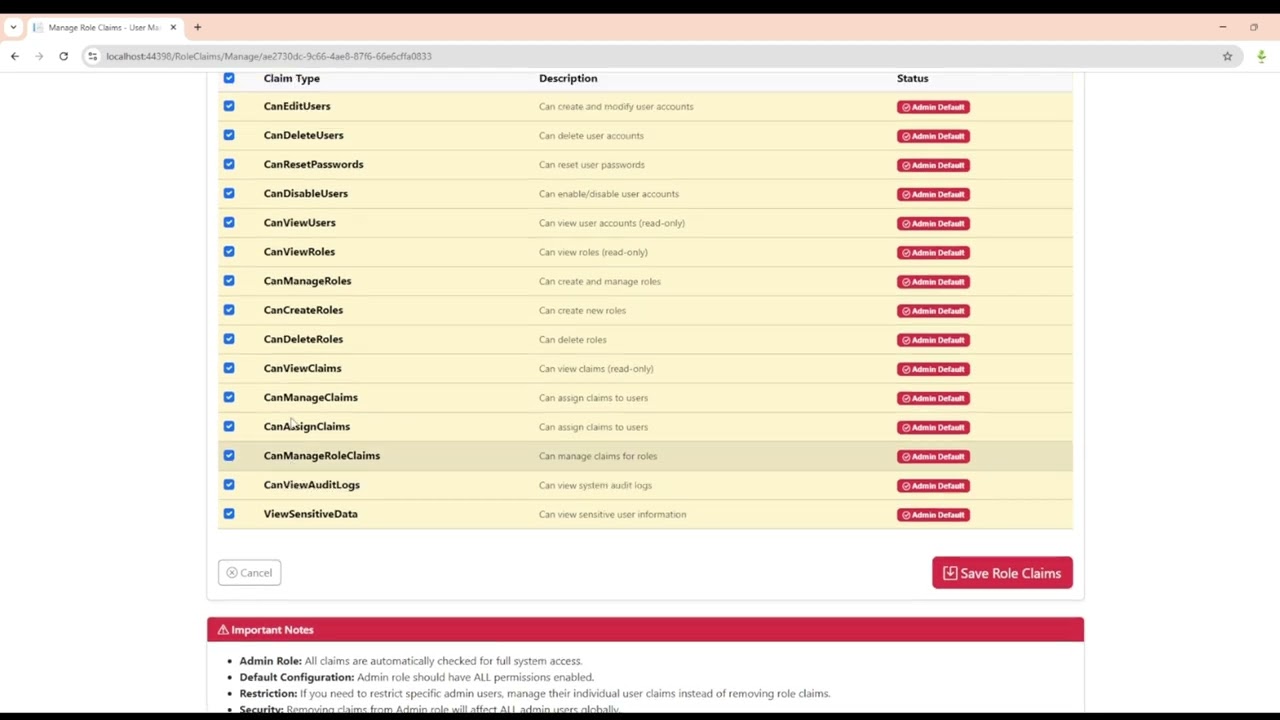The image size is (1280, 720).
Task: Open the green download icon in toolbar
Action: pos(1261,56)
